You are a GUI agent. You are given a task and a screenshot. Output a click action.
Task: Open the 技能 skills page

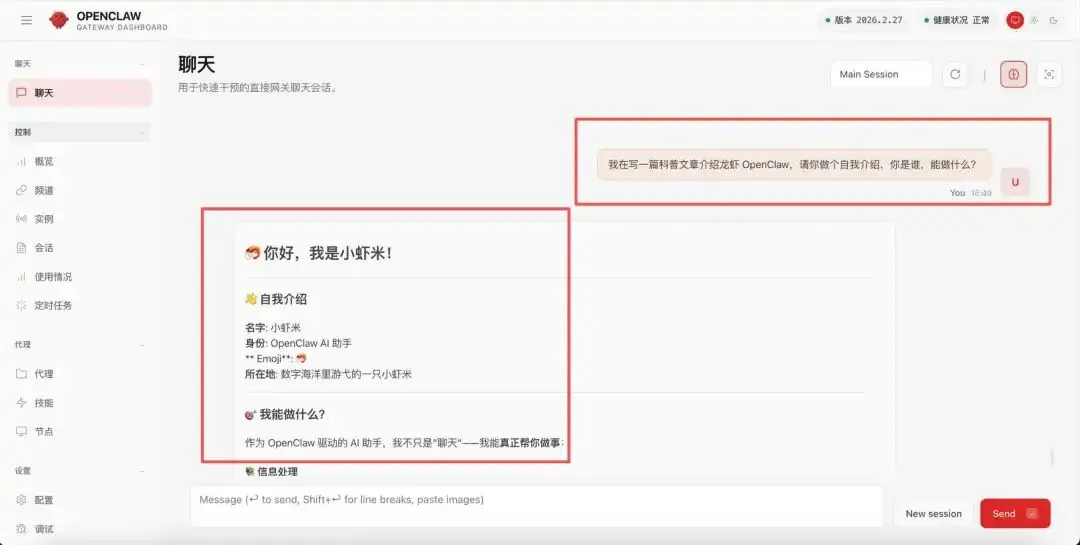(x=79, y=403)
